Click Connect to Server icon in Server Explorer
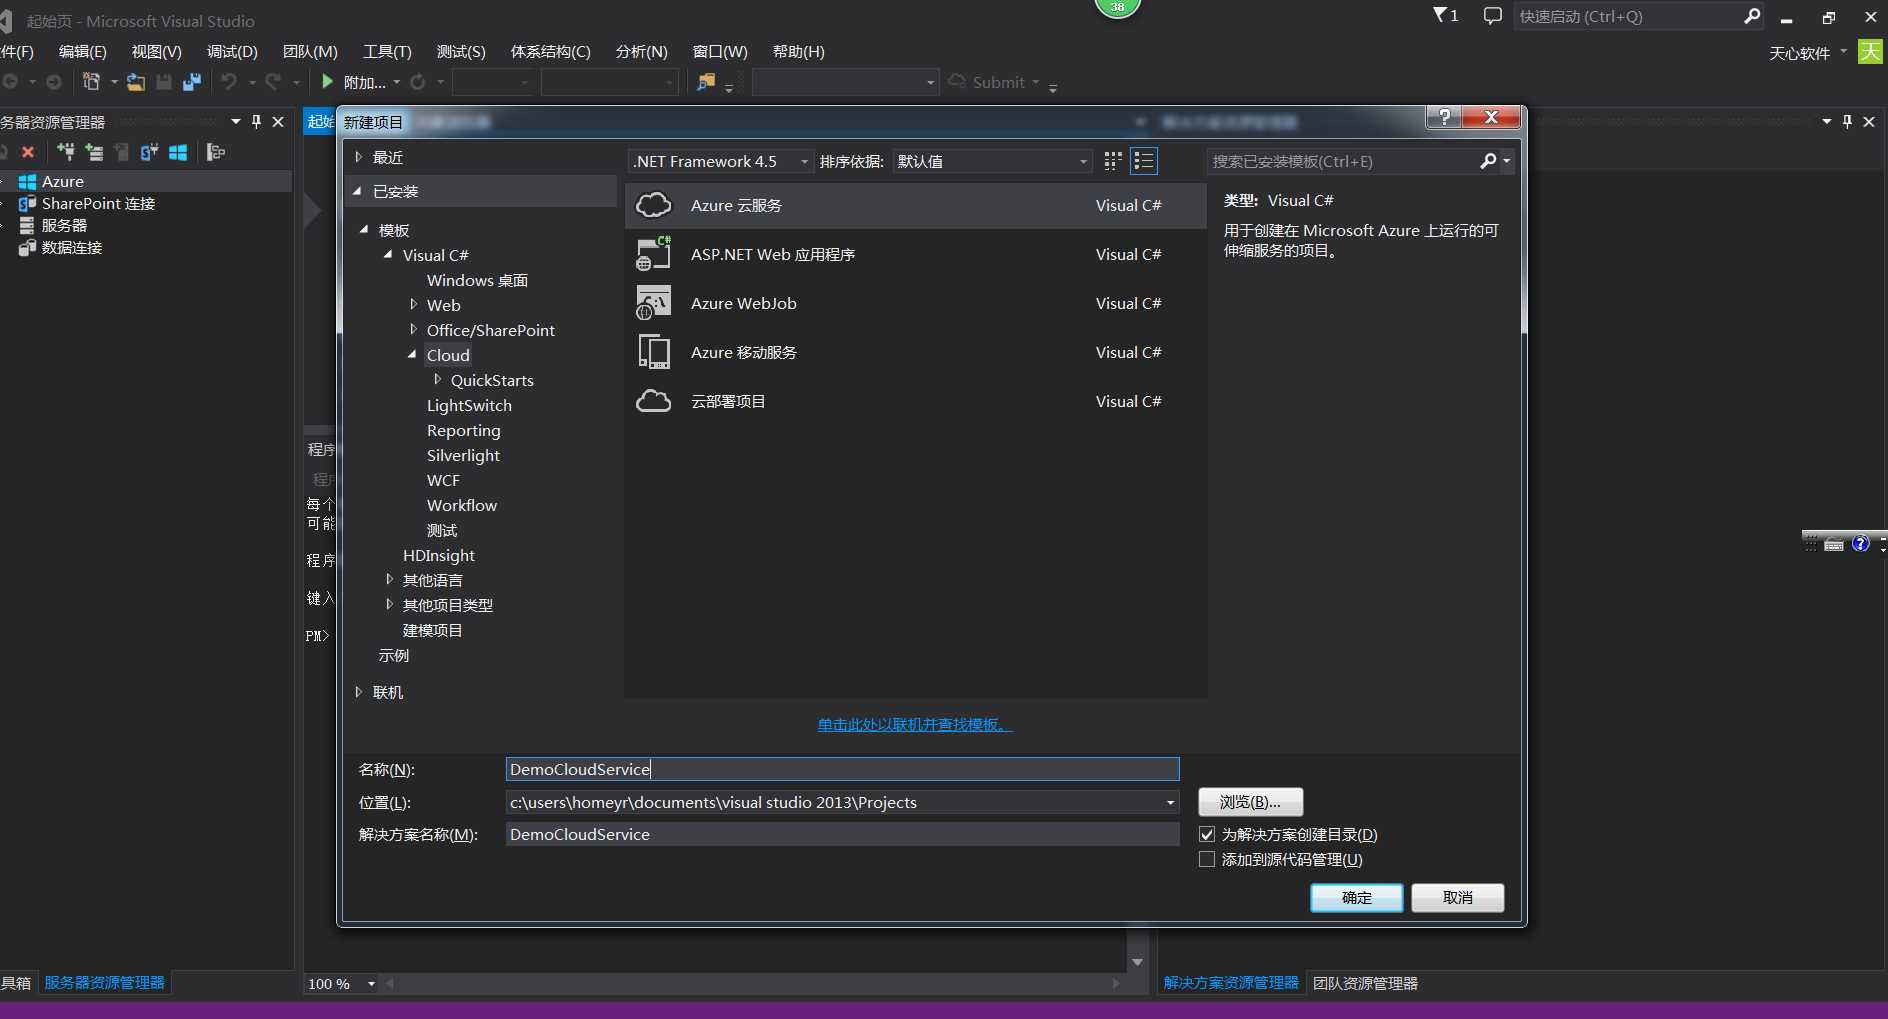This screenshot has height=1019, width=1888. coord(94,152)
